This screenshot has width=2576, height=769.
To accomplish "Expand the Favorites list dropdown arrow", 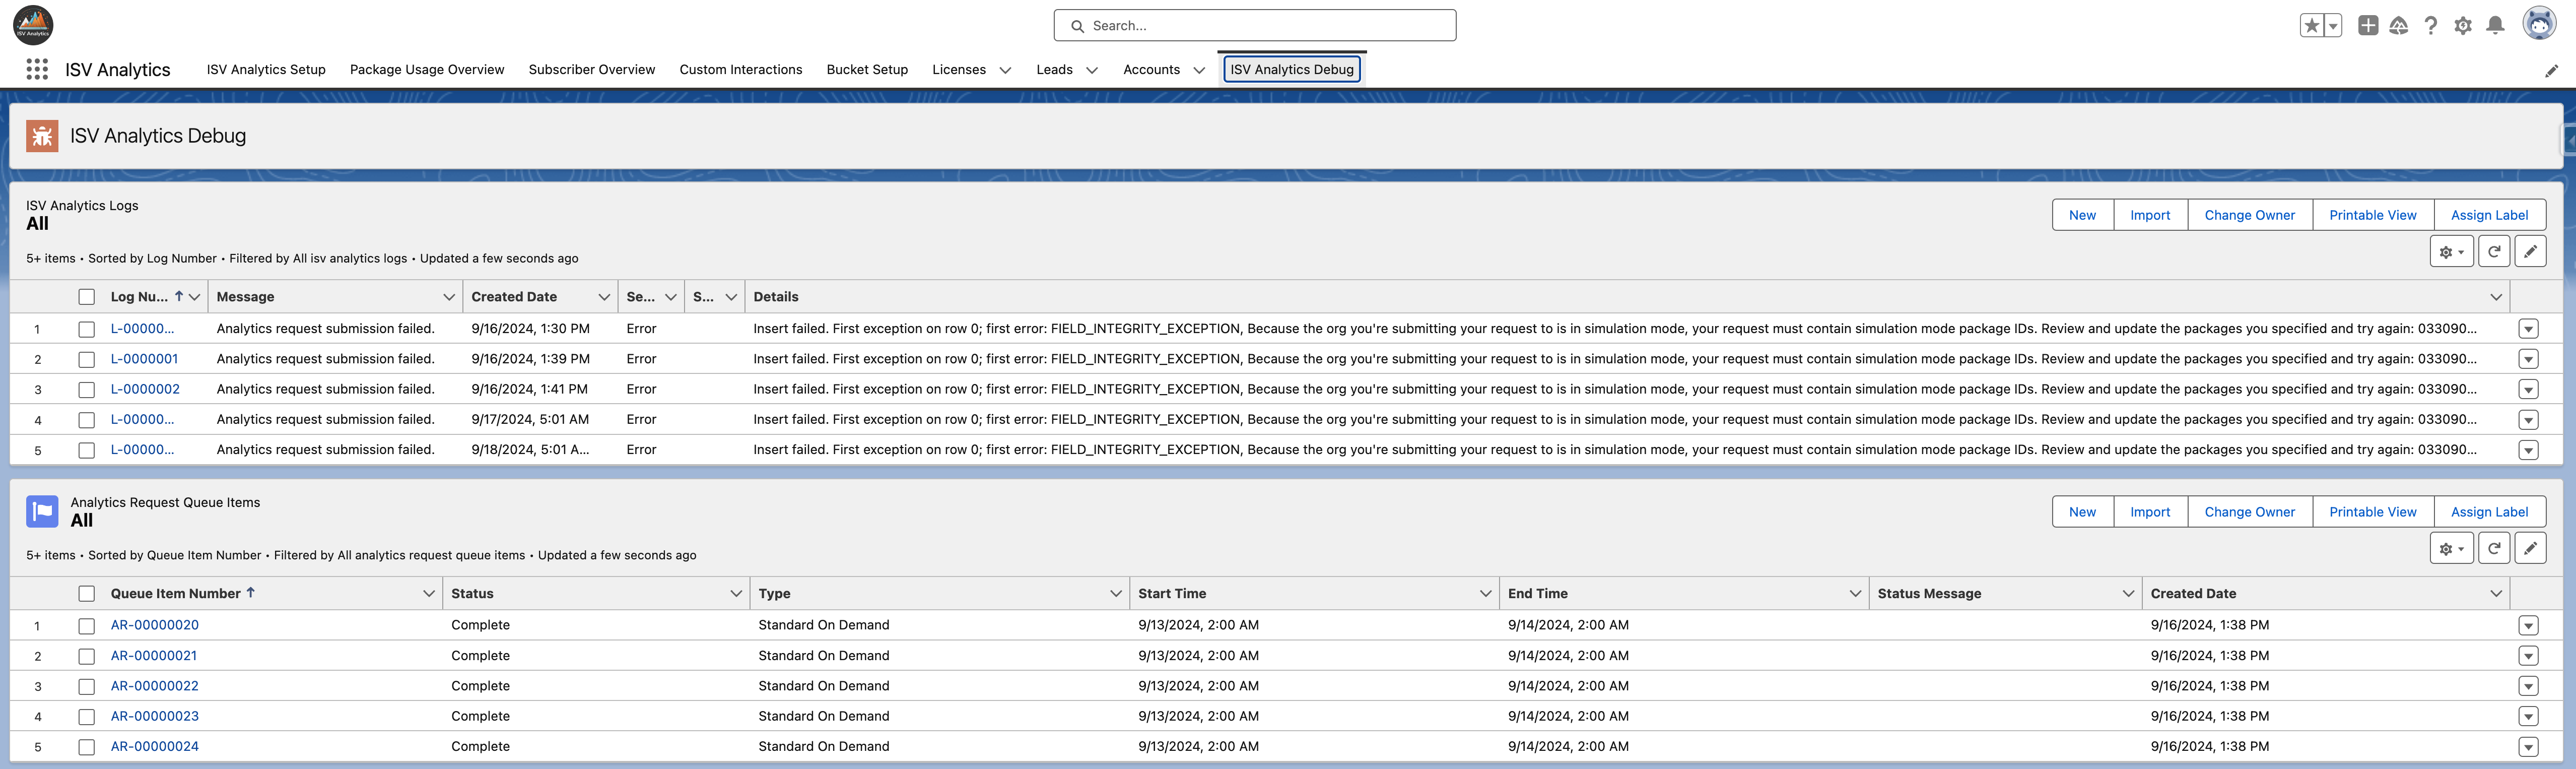I will tap(2333, 26).
